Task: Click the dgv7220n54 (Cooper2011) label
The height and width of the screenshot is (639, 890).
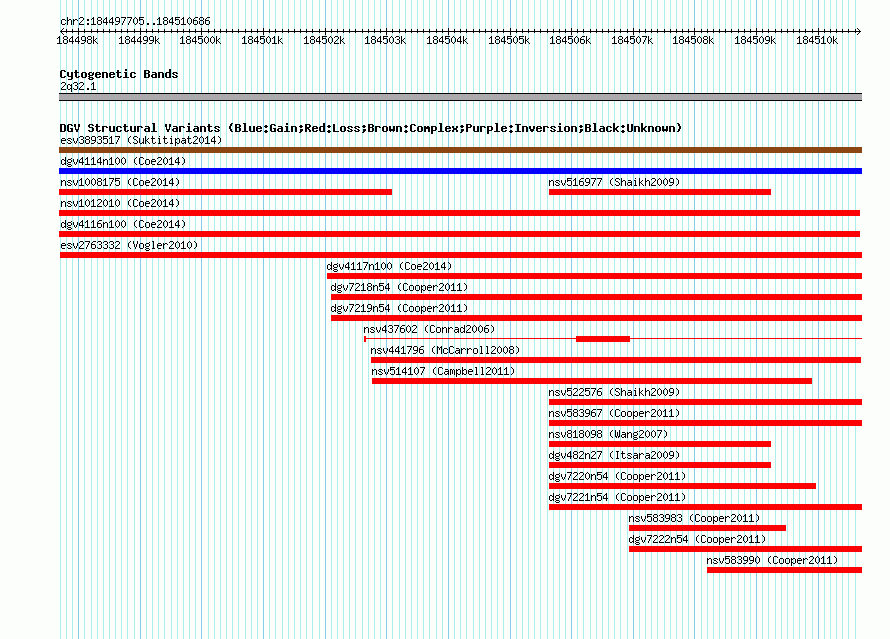Action: [617, 476]
